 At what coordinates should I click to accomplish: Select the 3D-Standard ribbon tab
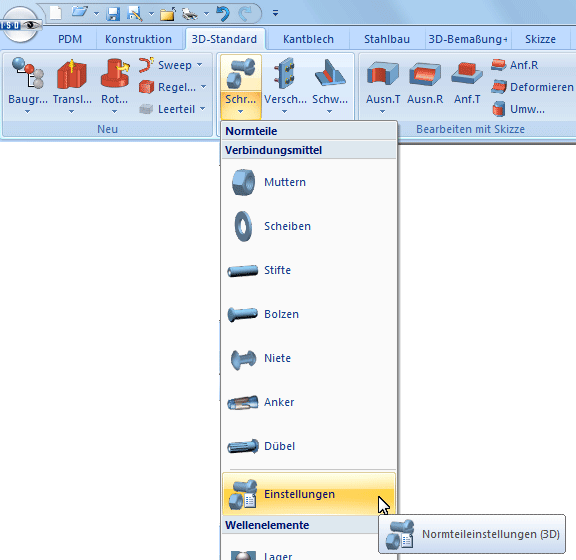(224, 39)
